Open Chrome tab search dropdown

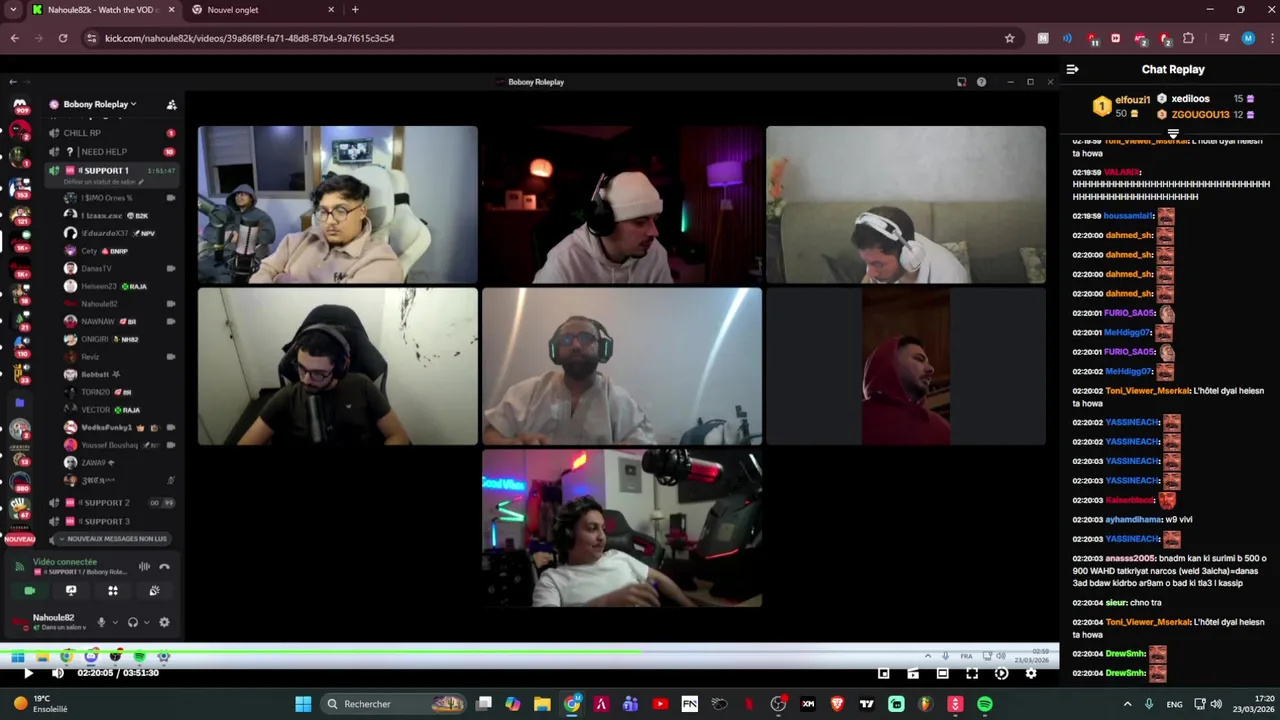(x=13, y=10)
